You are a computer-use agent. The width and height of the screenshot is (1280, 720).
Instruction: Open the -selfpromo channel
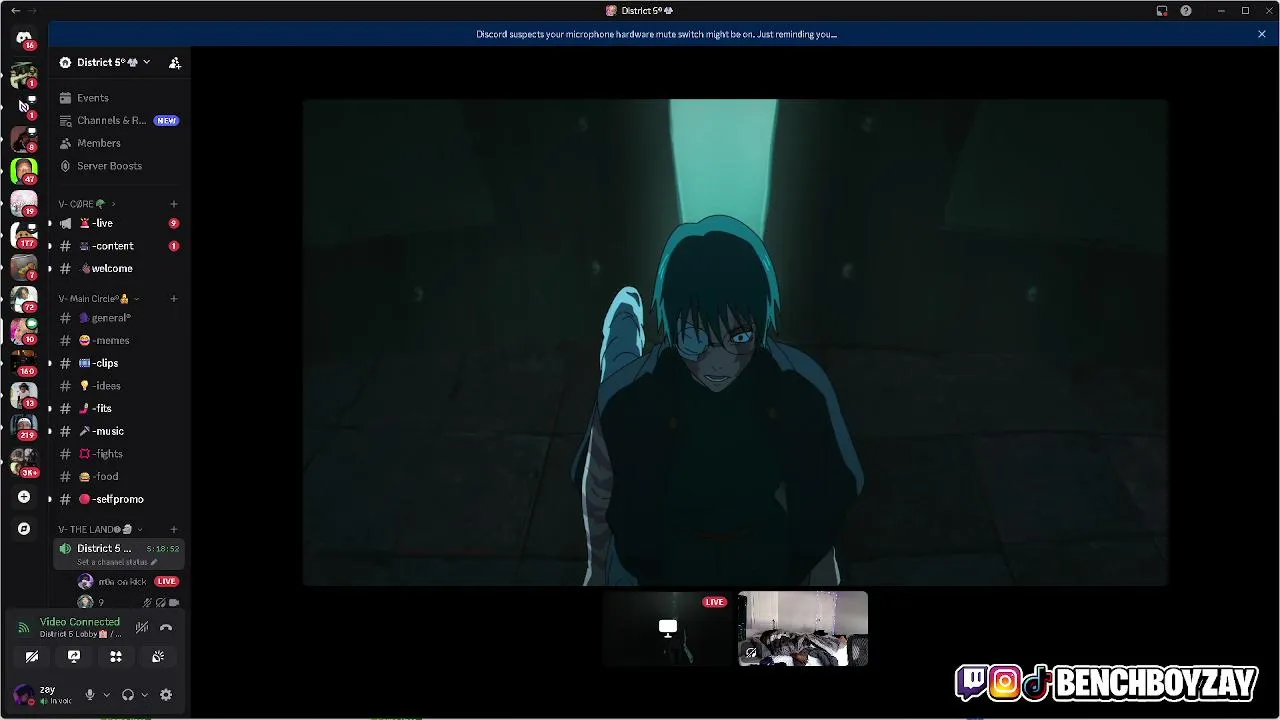(118, 499)
